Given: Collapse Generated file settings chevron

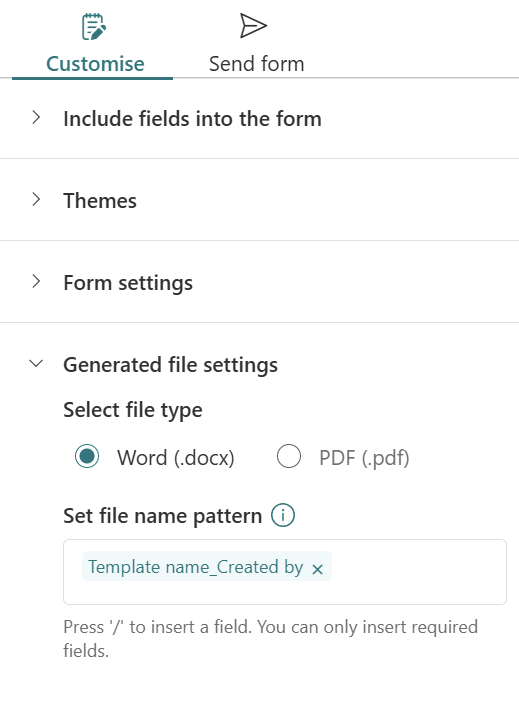Looking at the screenshot, I should pos(36,364).
